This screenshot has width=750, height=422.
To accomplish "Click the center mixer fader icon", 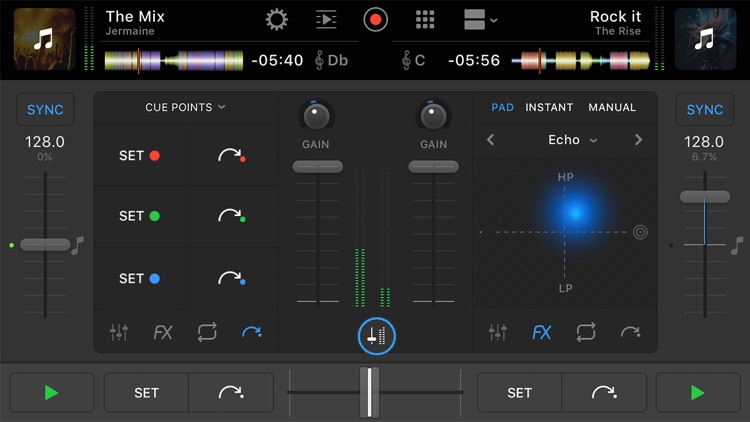I will pos(376,338).
